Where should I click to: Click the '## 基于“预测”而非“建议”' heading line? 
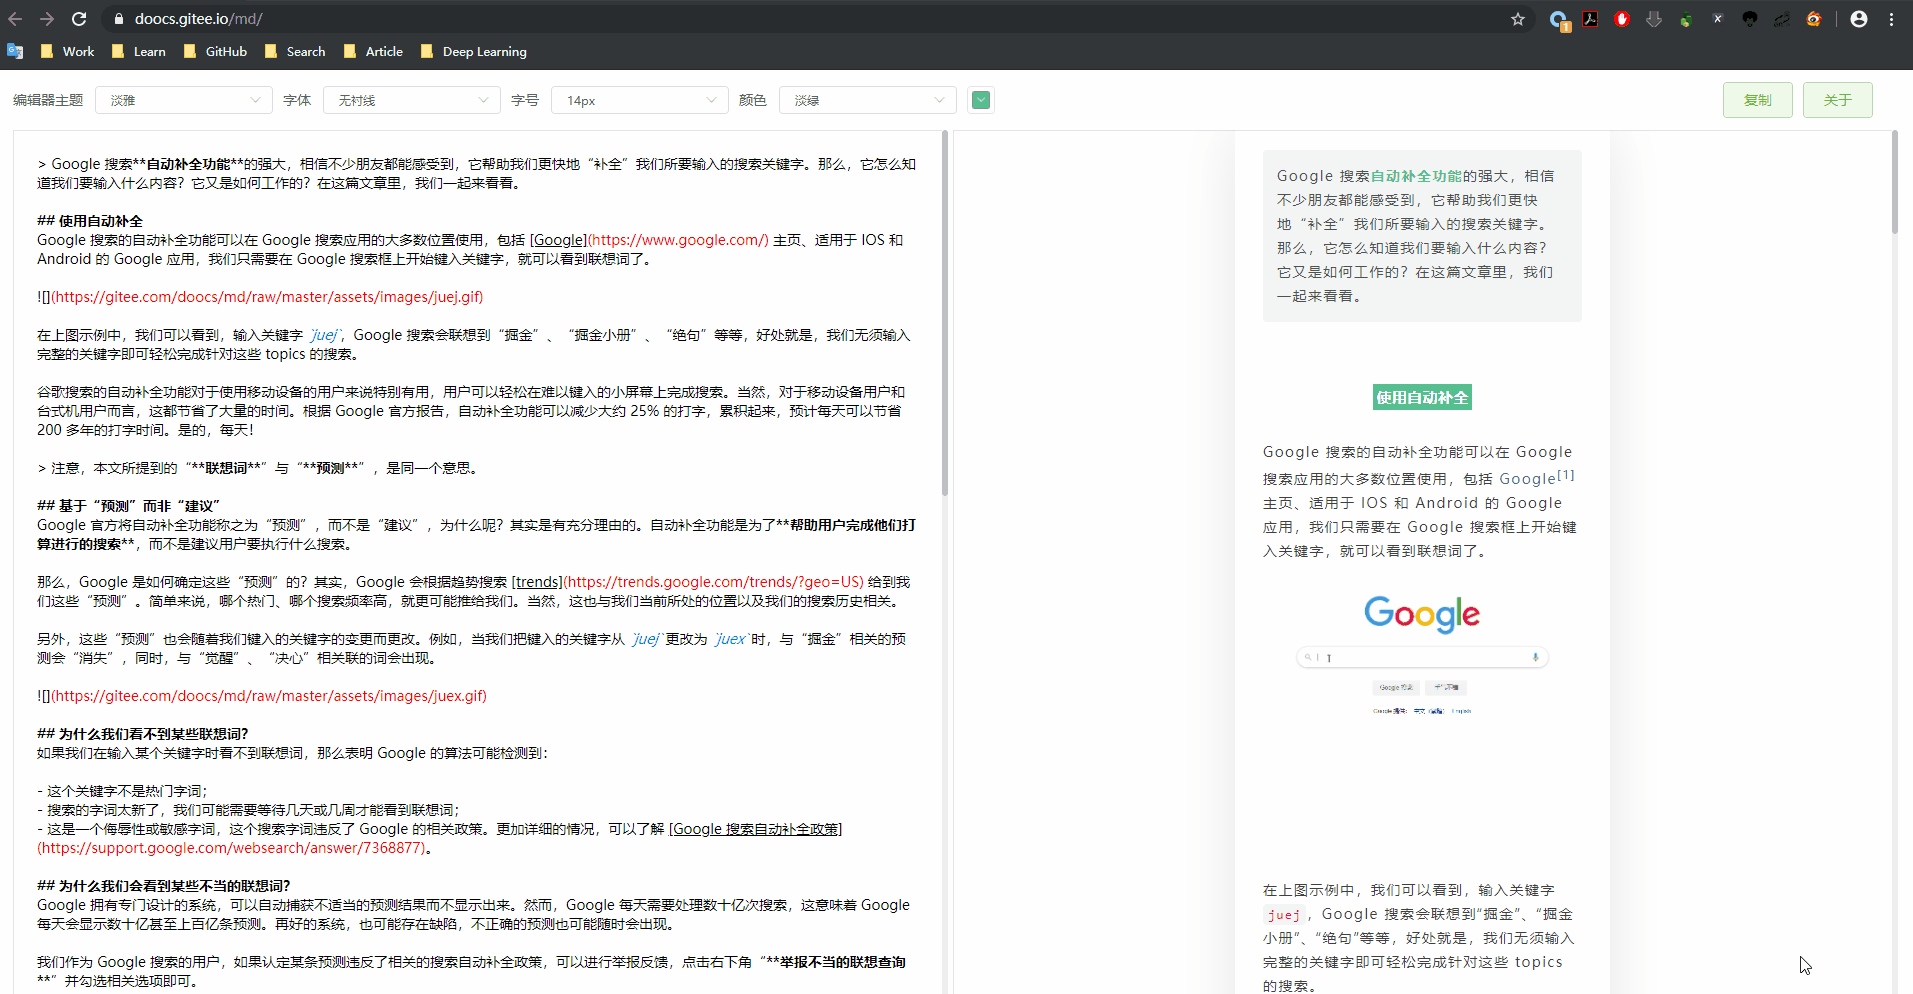[128, 506]
